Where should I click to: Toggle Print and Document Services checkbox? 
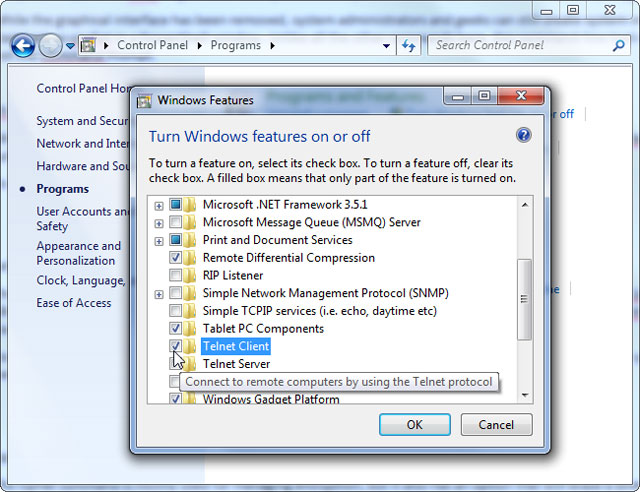(176, 239)
